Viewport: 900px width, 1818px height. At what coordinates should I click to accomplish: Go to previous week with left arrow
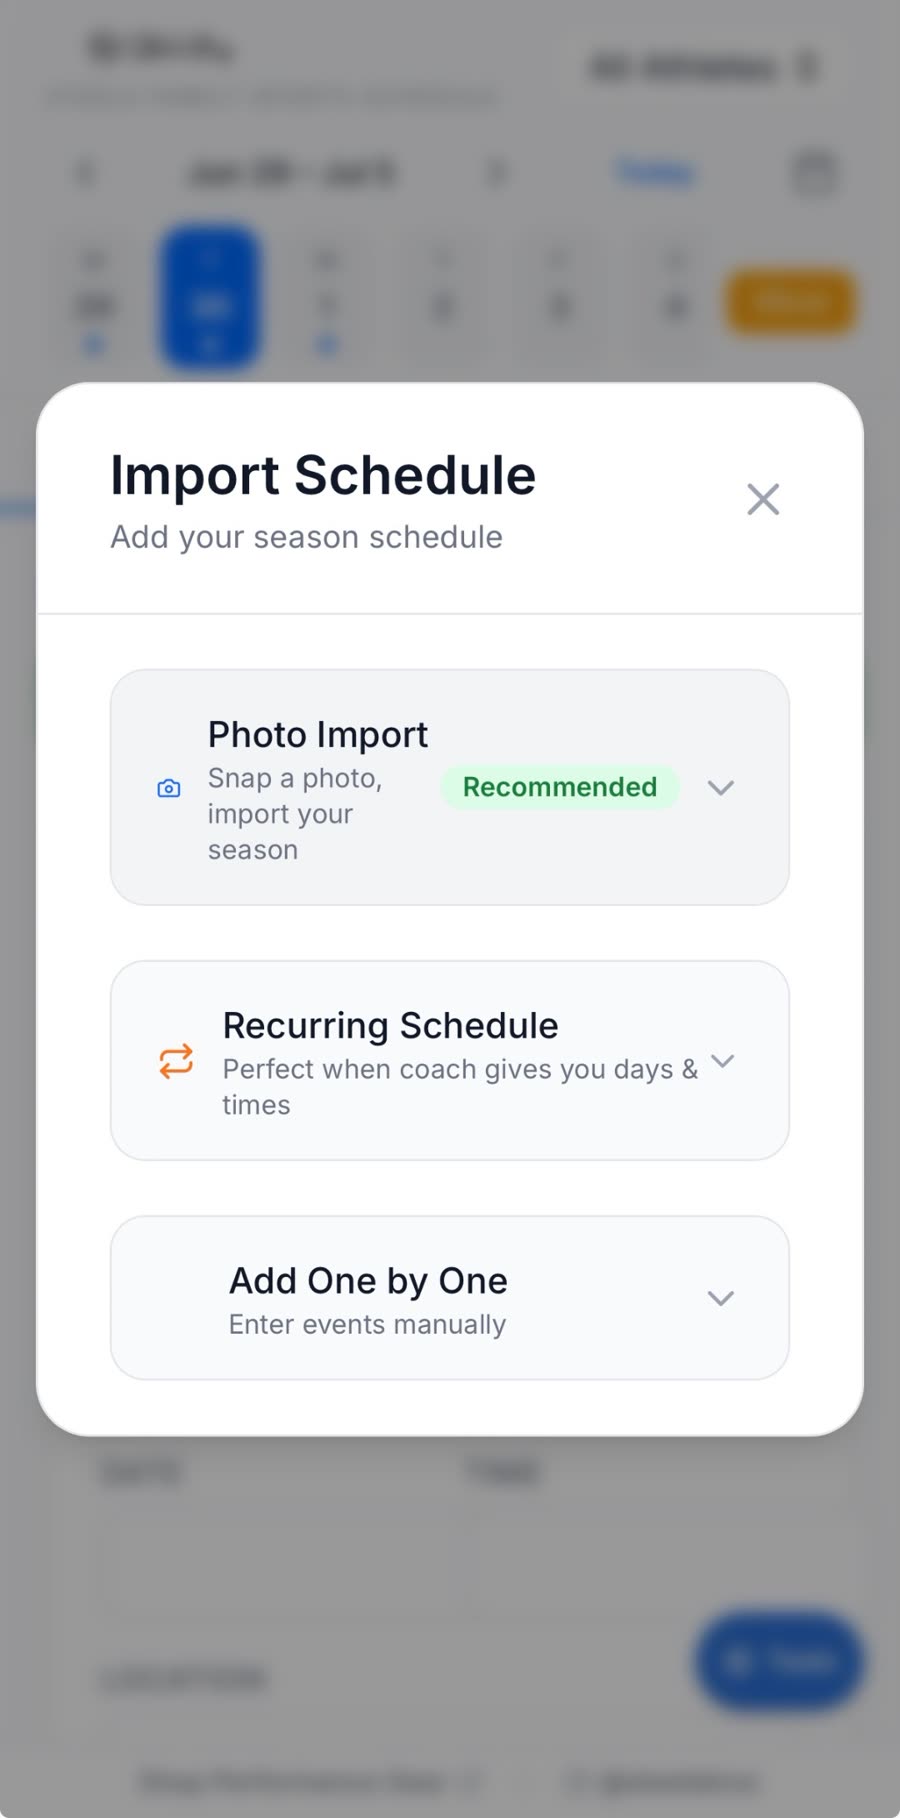[x=85, y=173]
